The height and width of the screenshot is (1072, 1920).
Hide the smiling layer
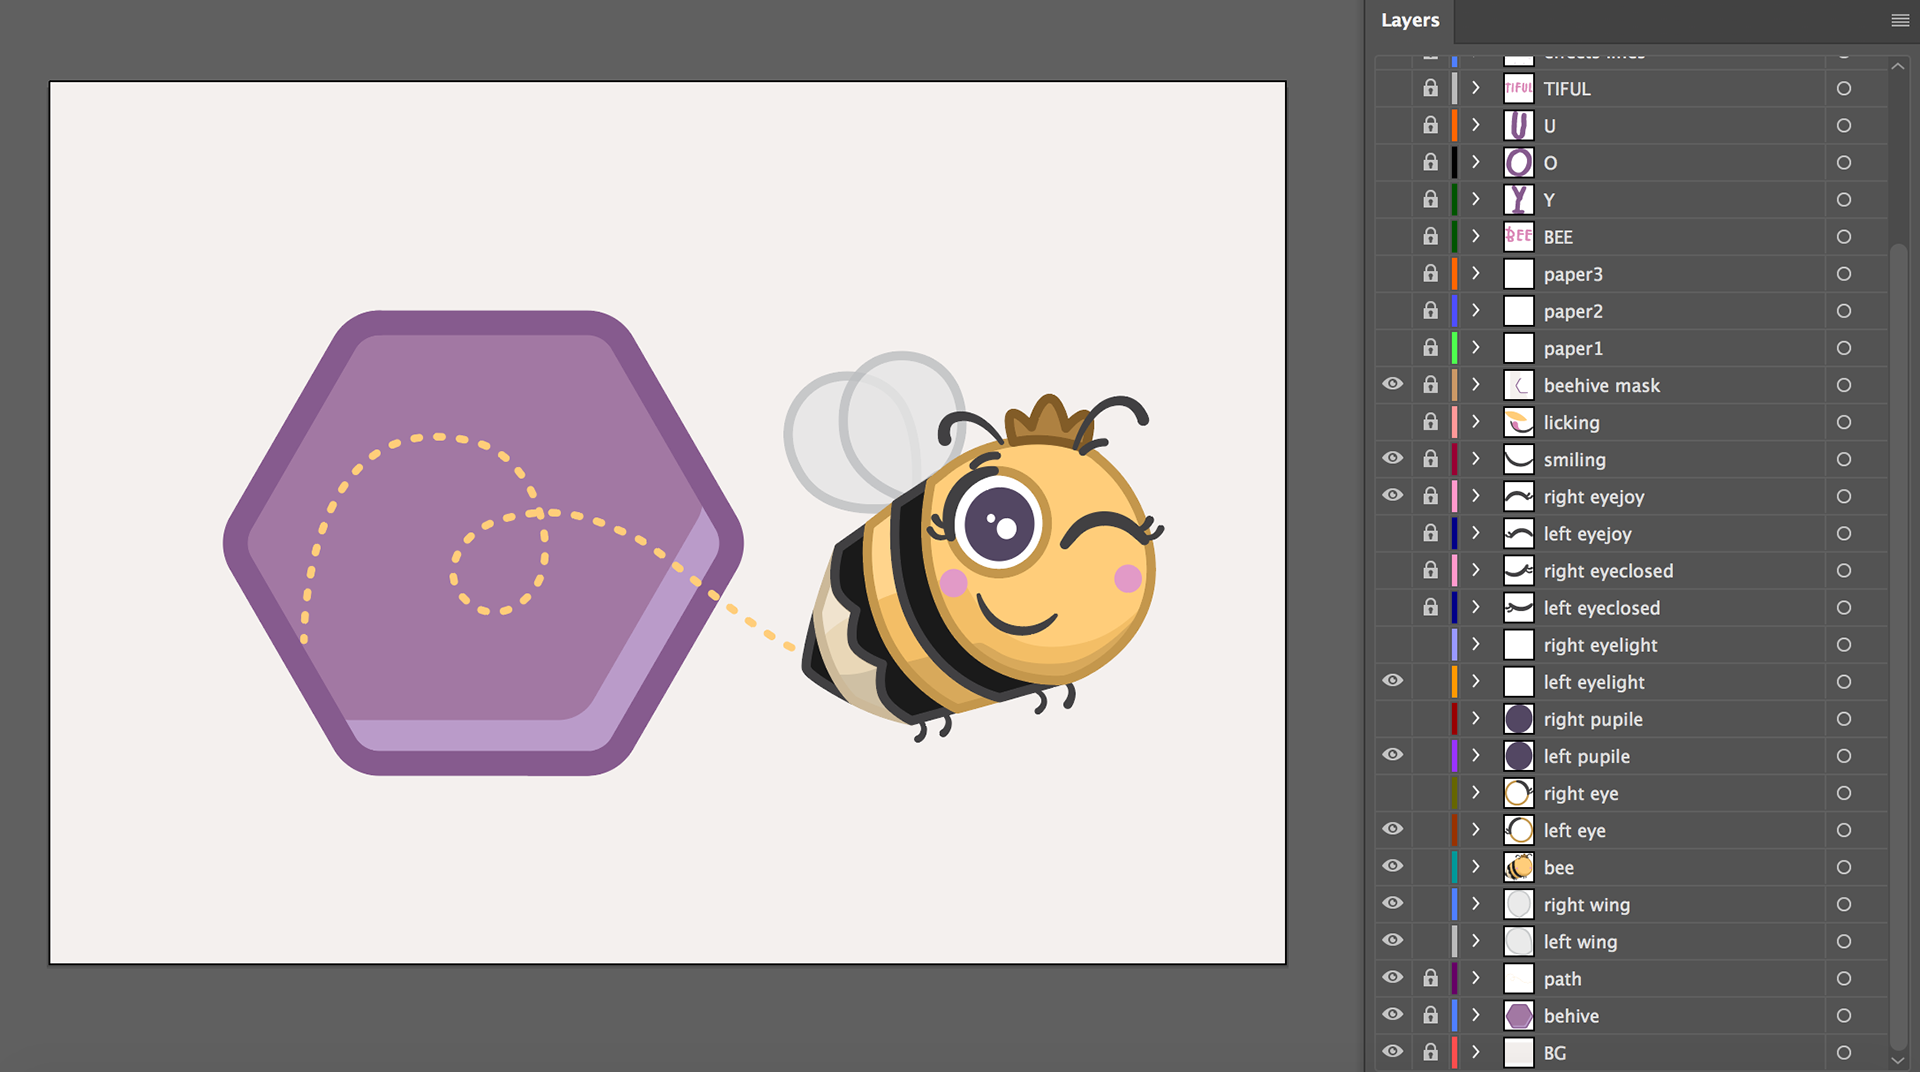pos(1393,459)
